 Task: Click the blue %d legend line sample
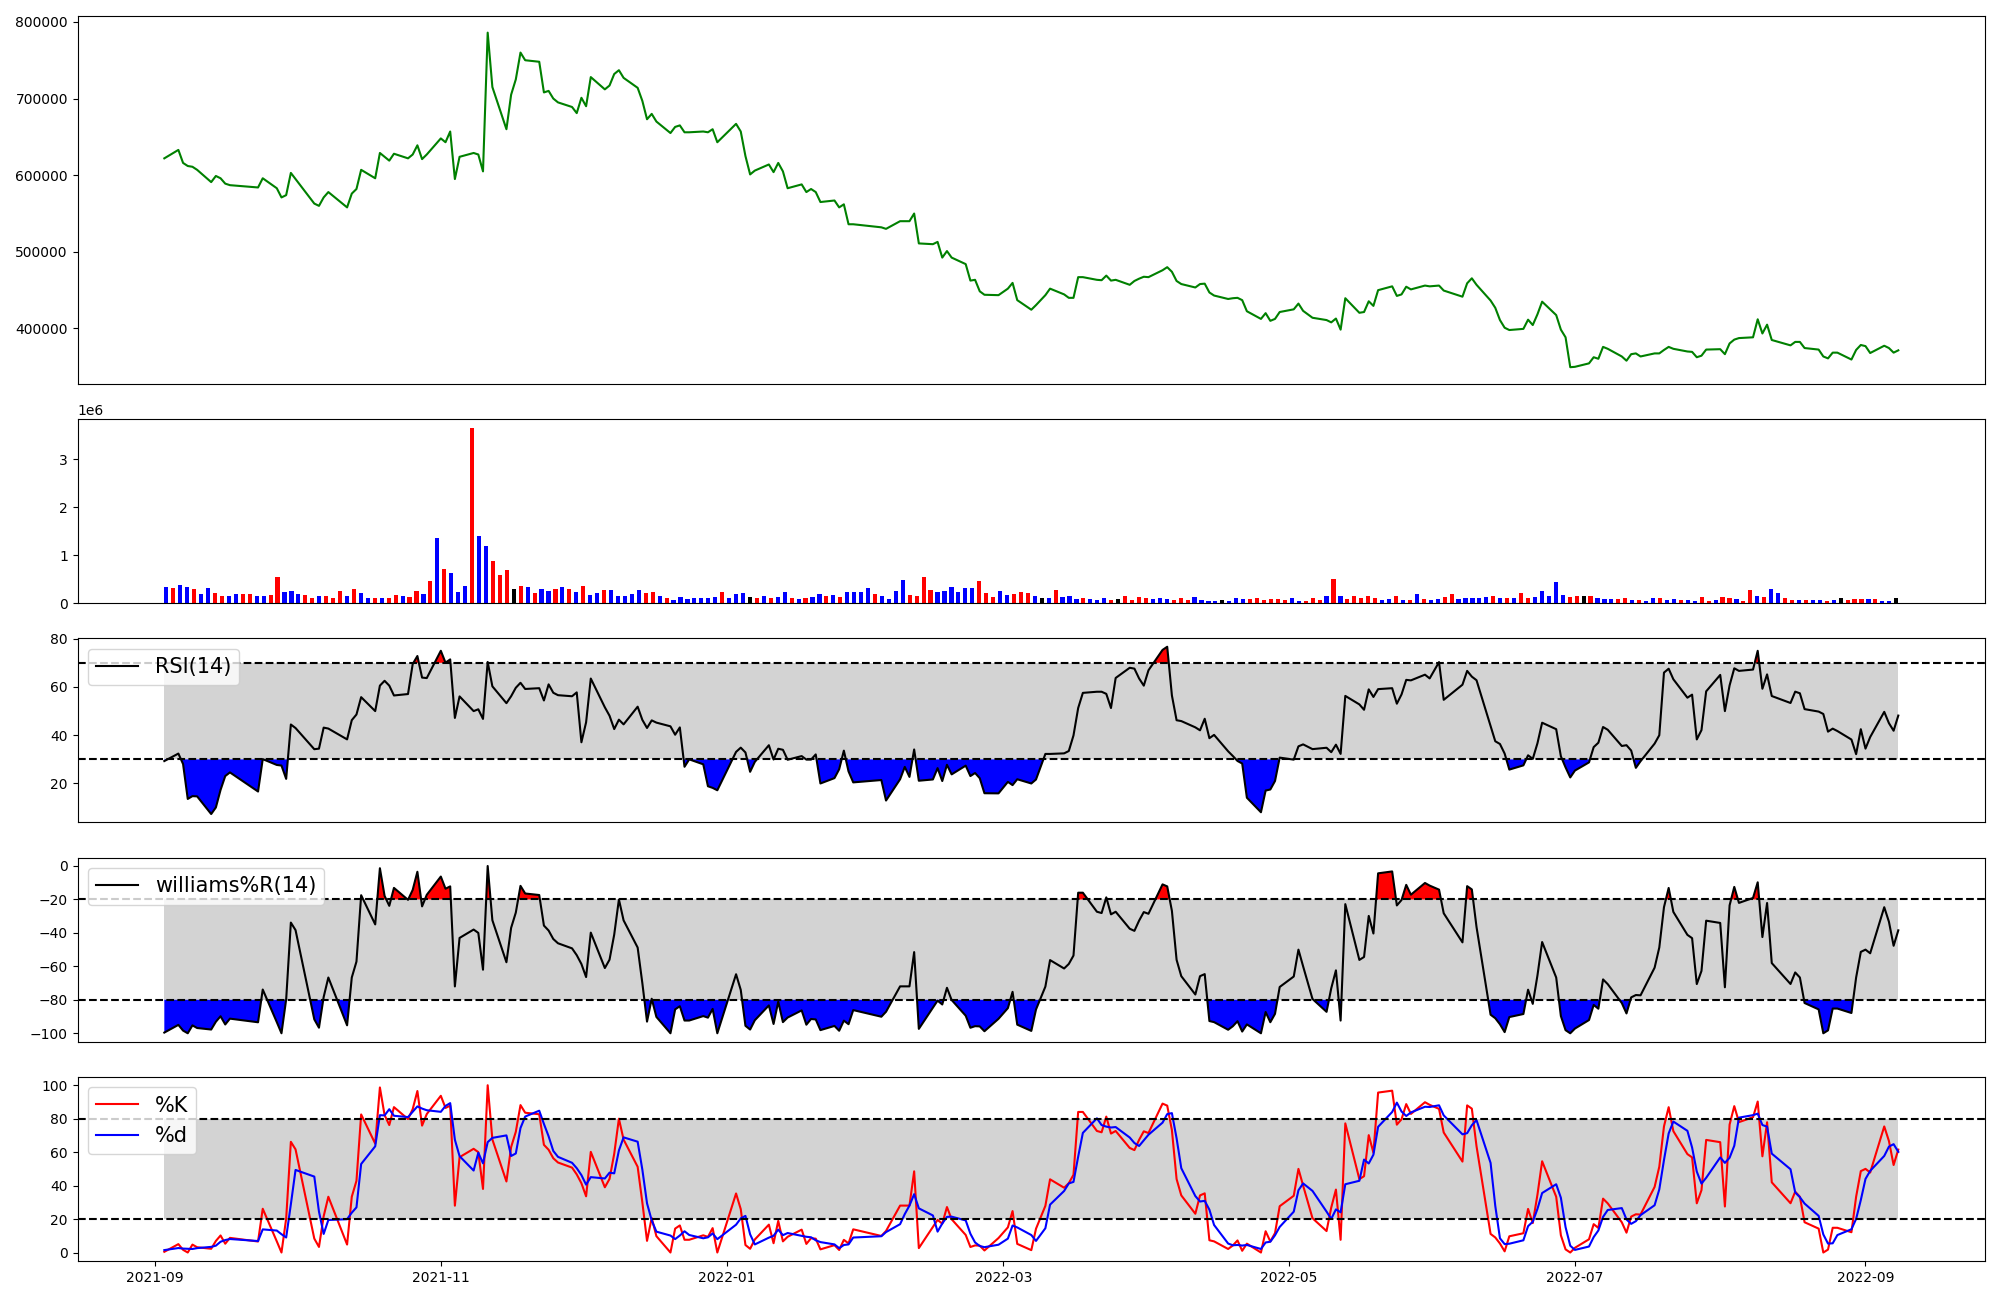coord(116,1135)
